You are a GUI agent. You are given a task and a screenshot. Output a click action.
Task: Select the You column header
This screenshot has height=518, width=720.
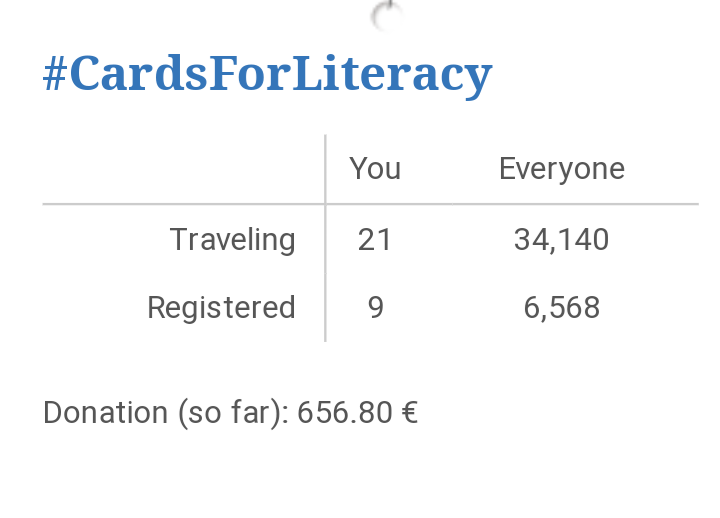(x=375, y=169)
